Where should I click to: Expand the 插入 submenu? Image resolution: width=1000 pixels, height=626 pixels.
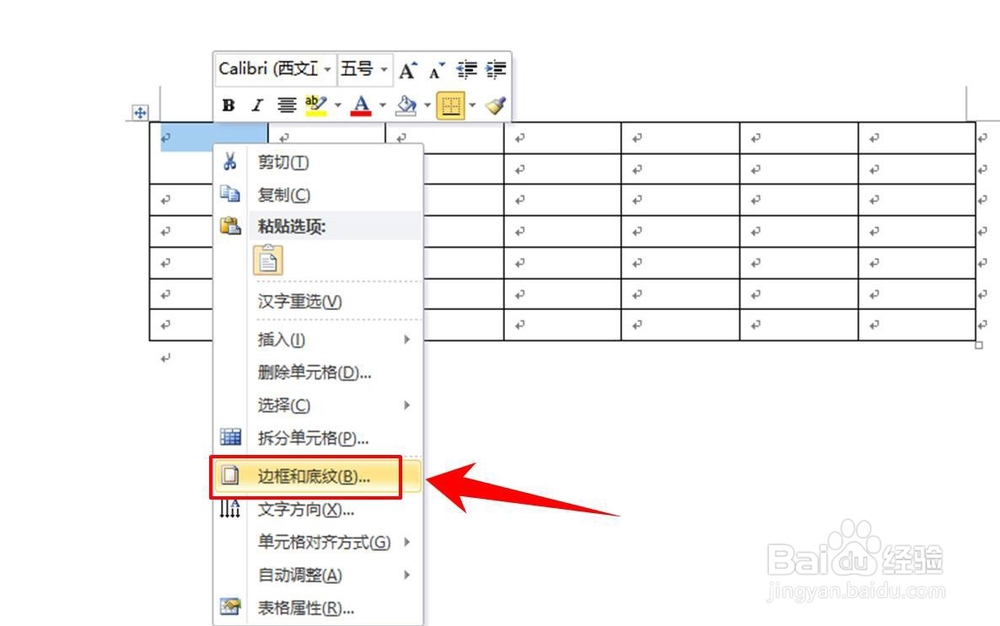280,339
